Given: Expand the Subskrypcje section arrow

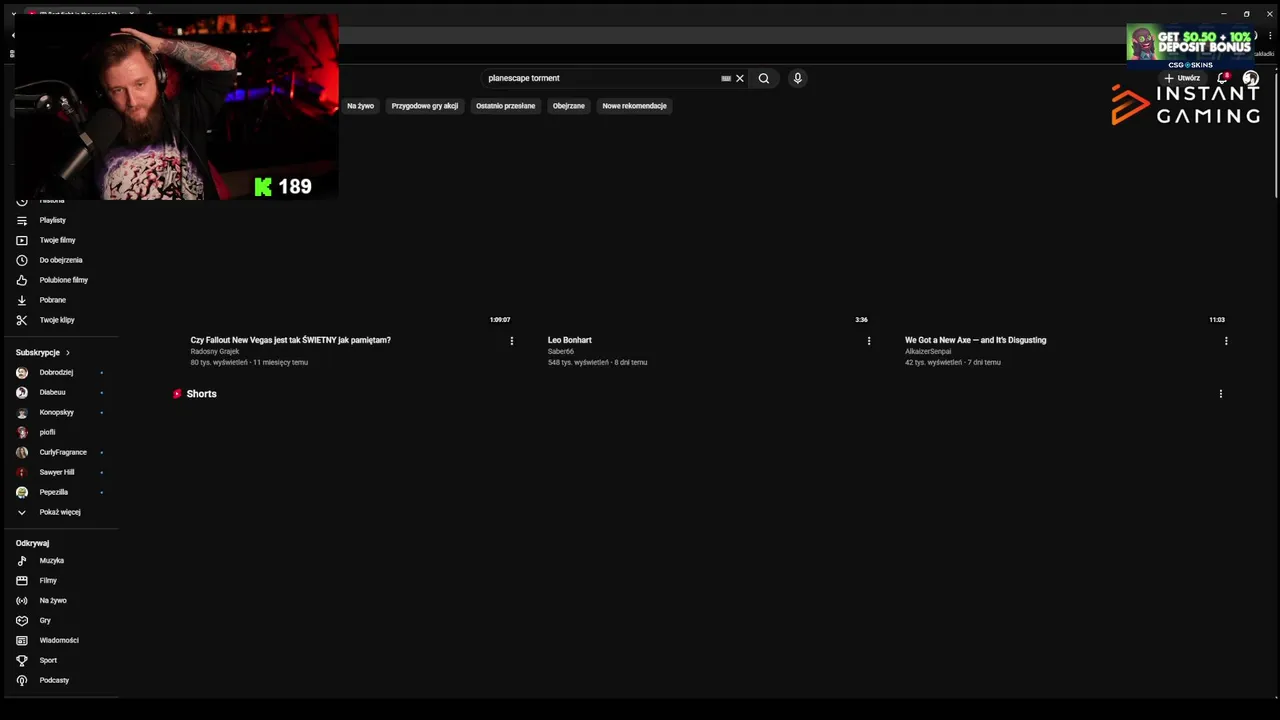Looking at the screenshot, I should 67,353.
